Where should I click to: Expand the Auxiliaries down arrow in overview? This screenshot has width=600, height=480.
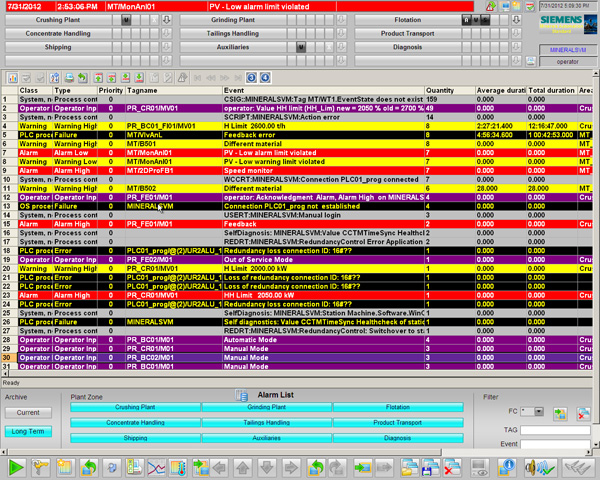342,46
